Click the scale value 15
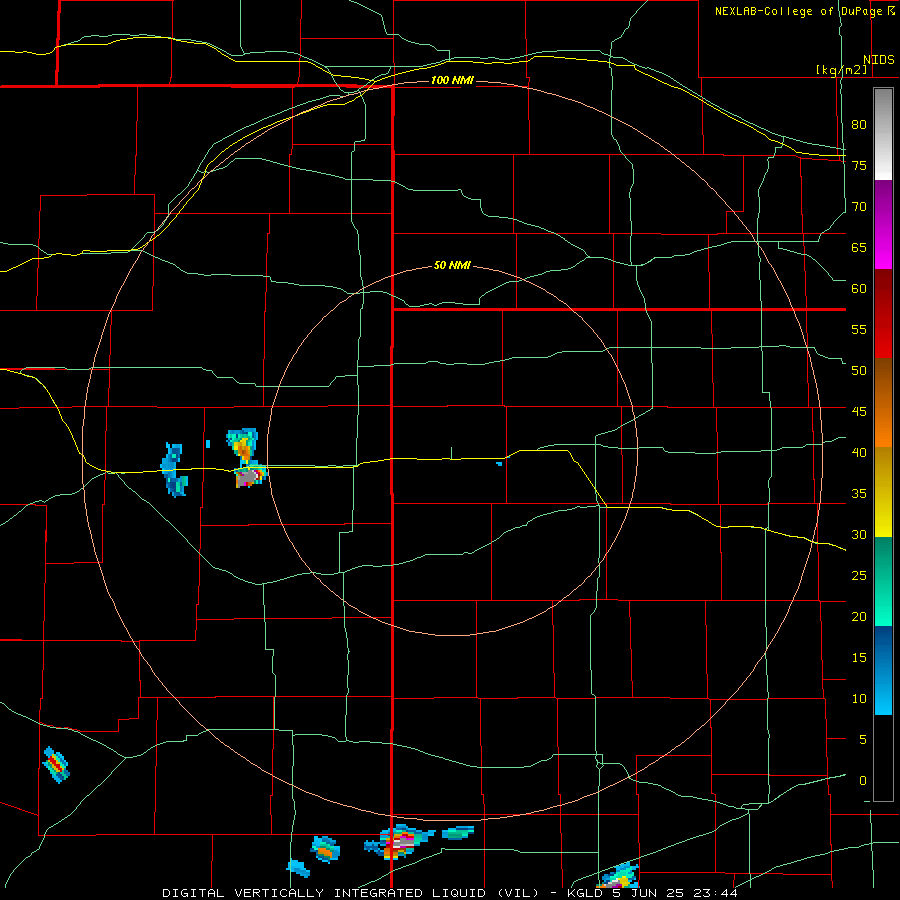 point(859,658)
